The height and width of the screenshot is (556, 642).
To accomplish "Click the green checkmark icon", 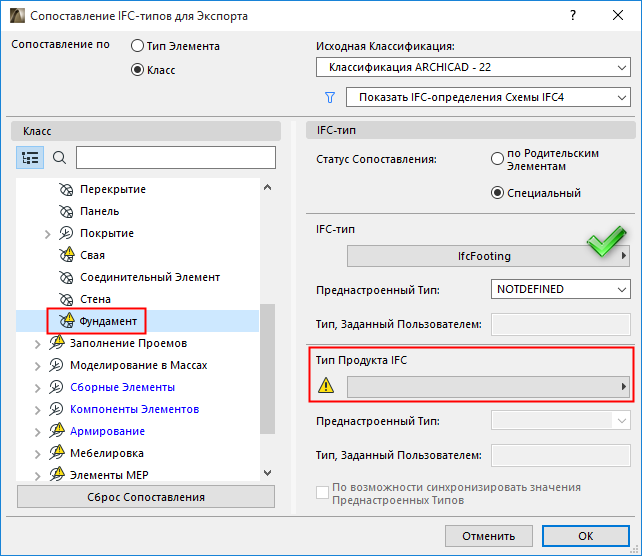I will coord(605,243).
